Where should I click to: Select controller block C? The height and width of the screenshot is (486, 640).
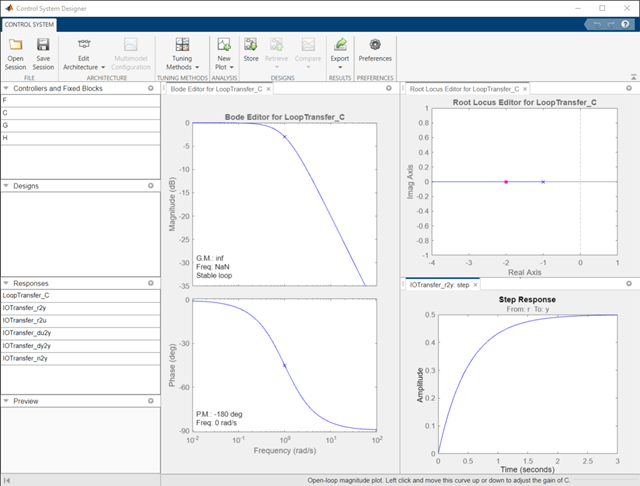pos(6,113)
